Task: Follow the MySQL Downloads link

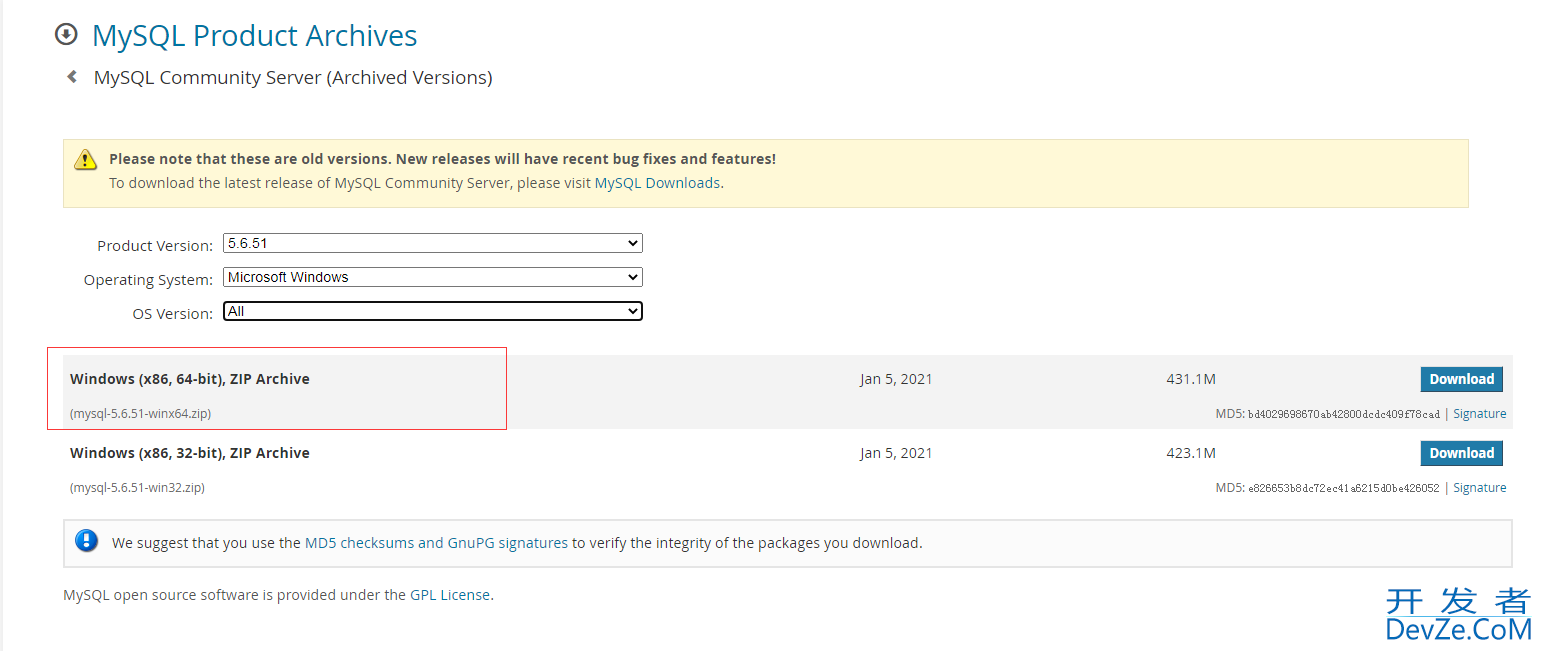Action: click(x=657, y=183)
